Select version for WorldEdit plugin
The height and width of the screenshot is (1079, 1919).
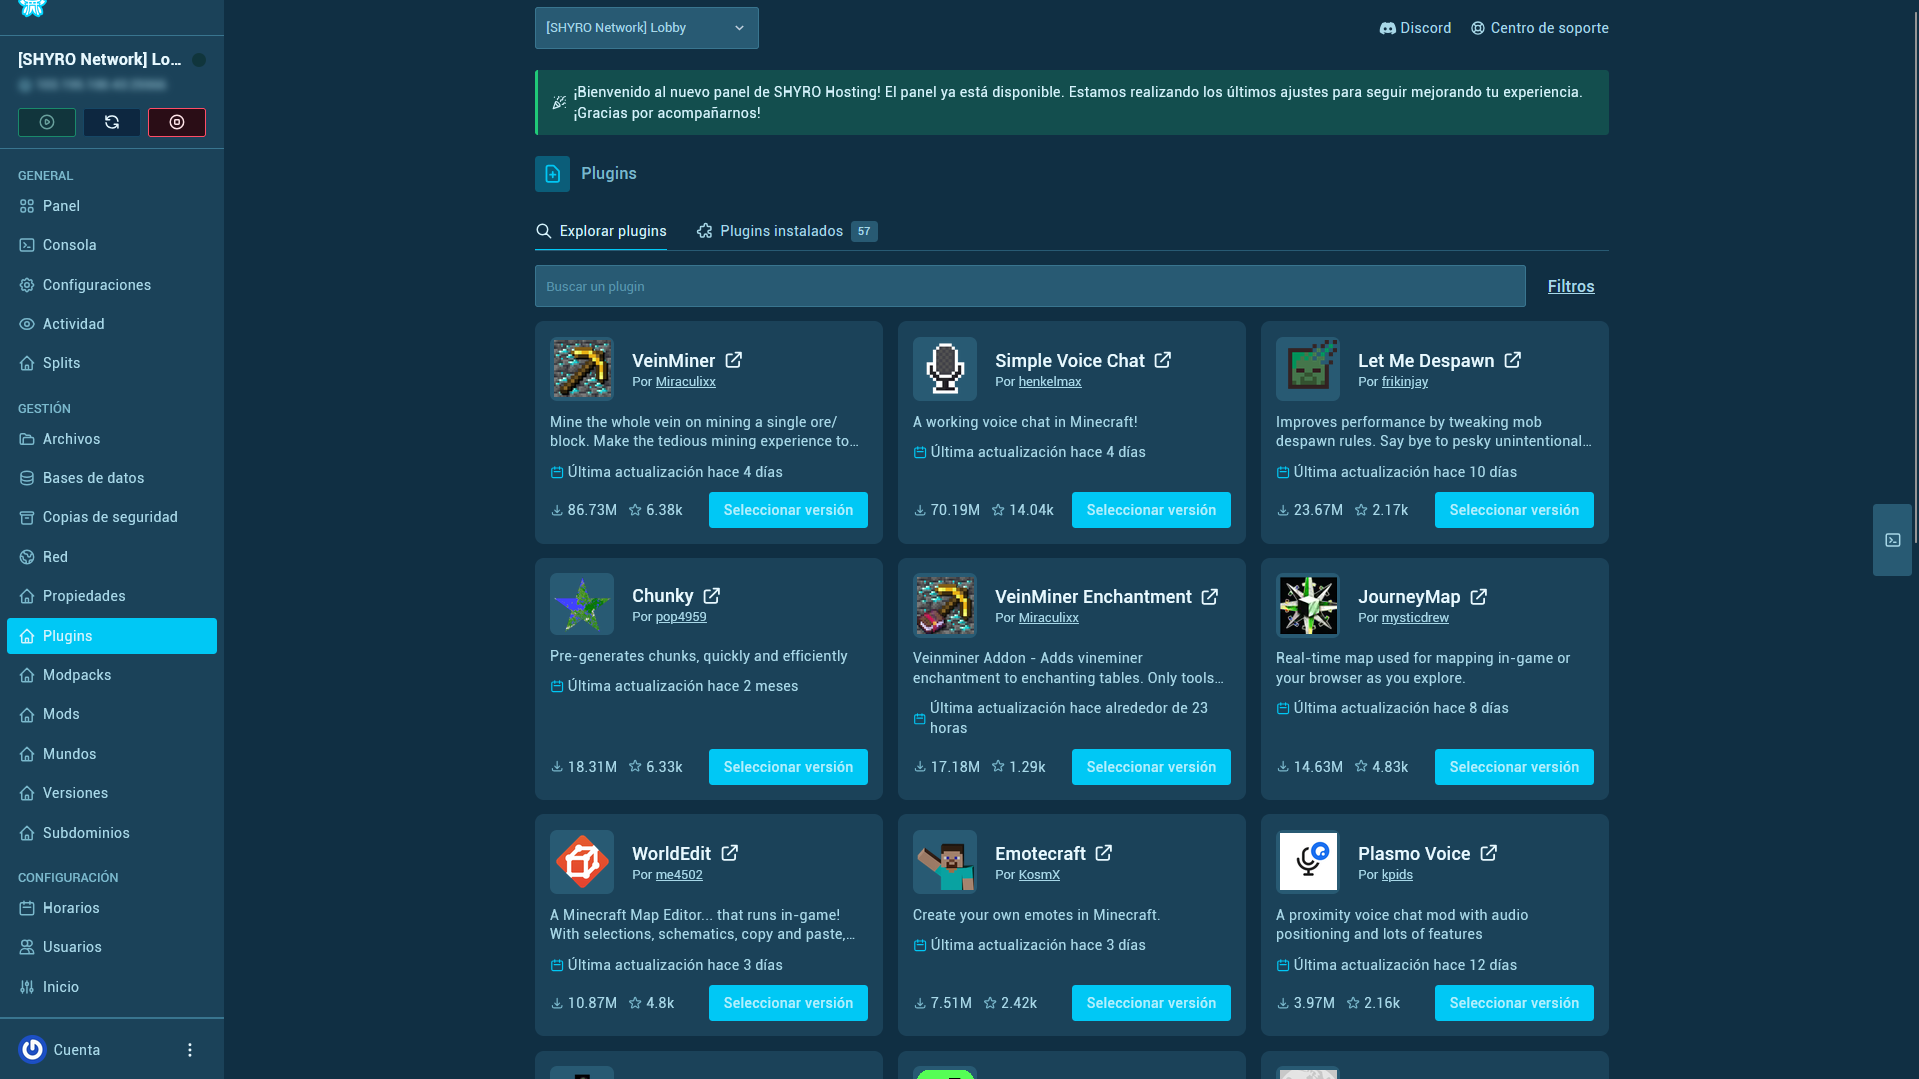pyautogui.click(x=788, y=1003)
